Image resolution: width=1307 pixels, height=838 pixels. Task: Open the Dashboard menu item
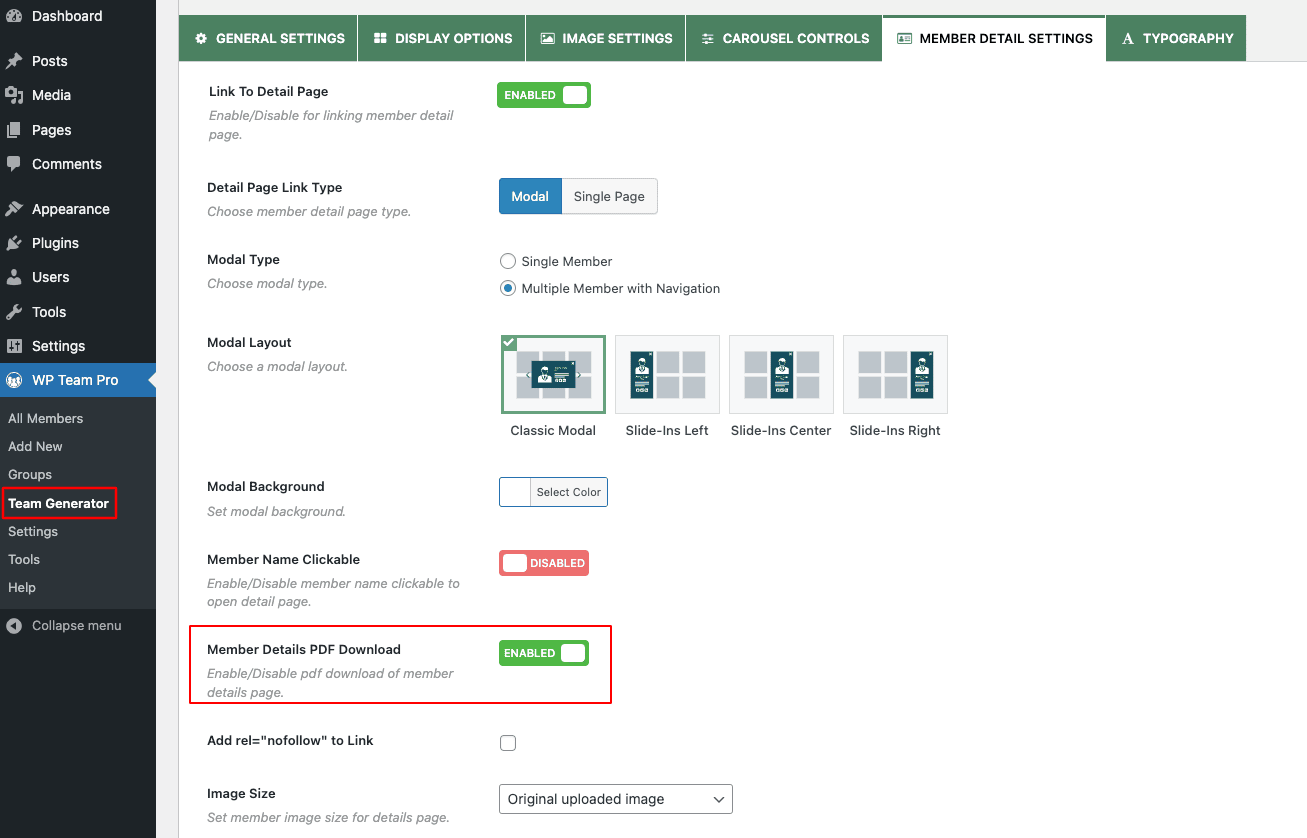[x=78, y=16]
